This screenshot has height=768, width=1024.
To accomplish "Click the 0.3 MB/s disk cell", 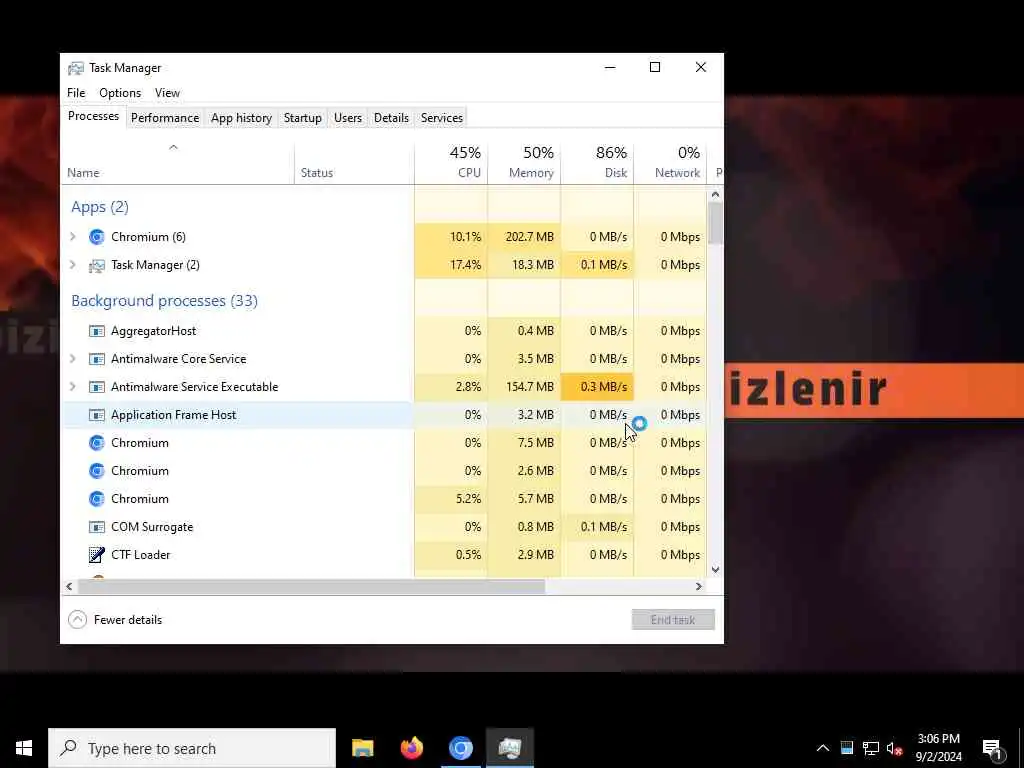I will [598, 387].
